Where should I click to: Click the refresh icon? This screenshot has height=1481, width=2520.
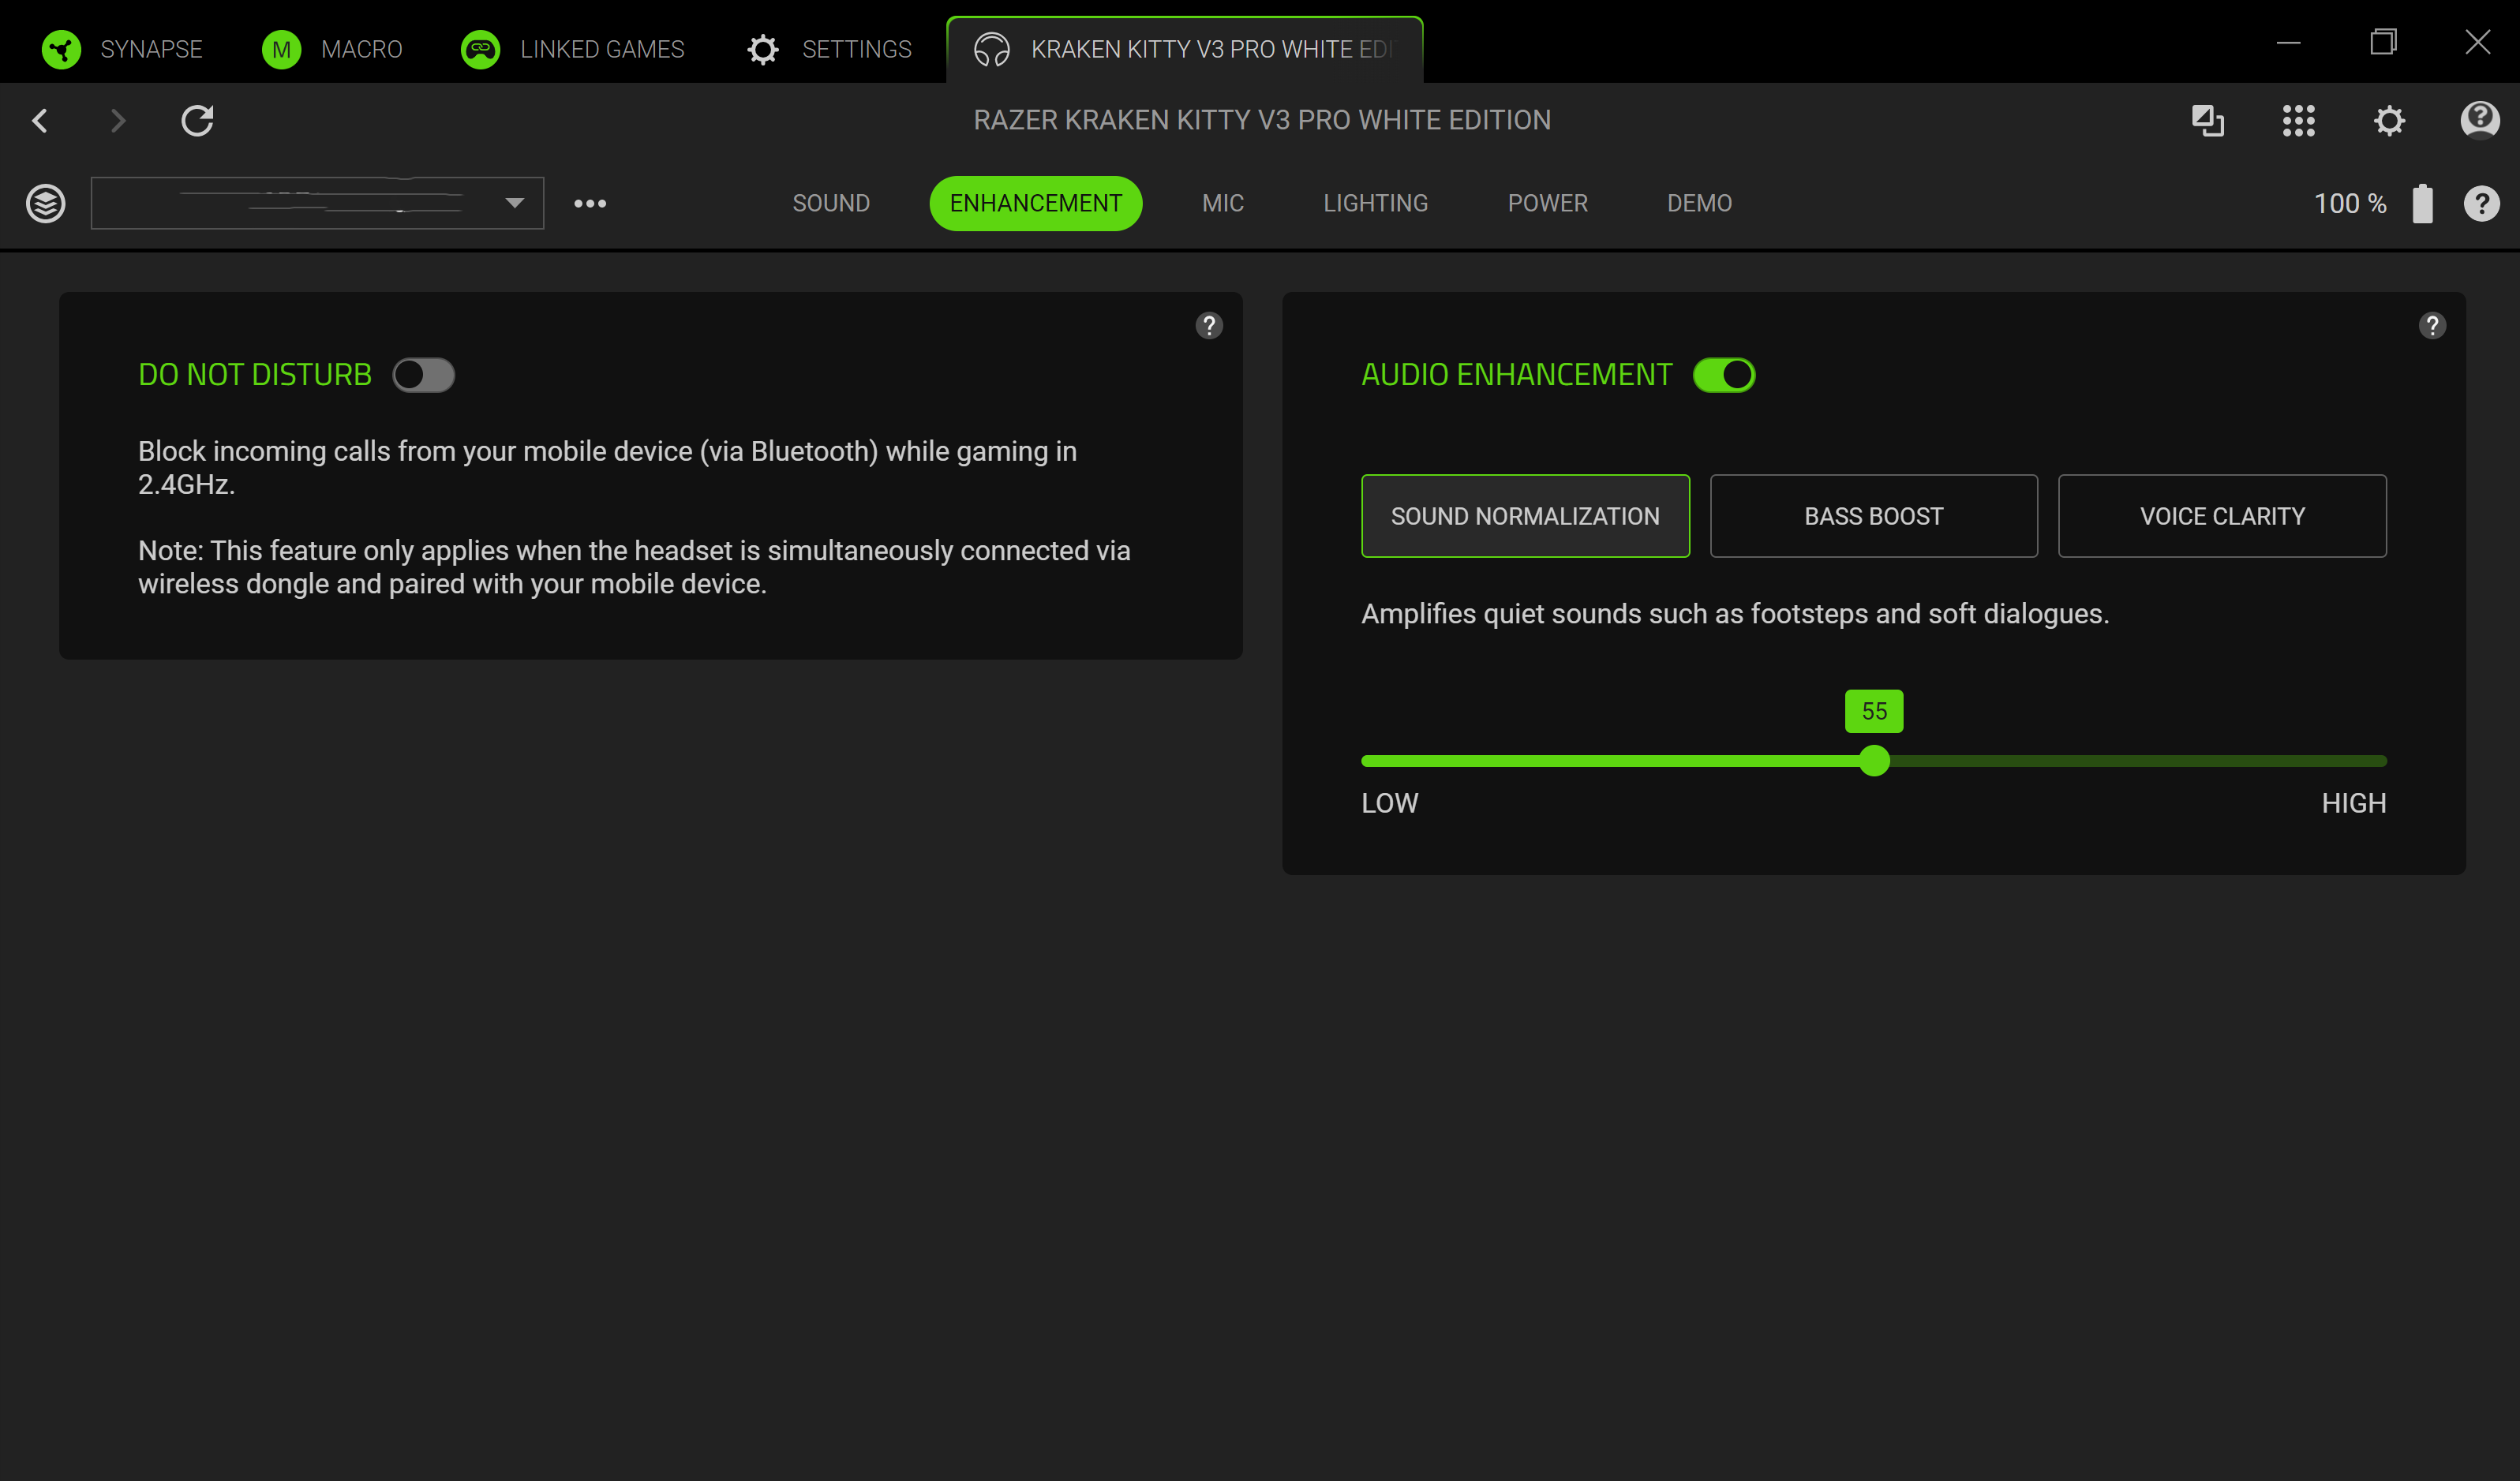[x=197, y=120]
